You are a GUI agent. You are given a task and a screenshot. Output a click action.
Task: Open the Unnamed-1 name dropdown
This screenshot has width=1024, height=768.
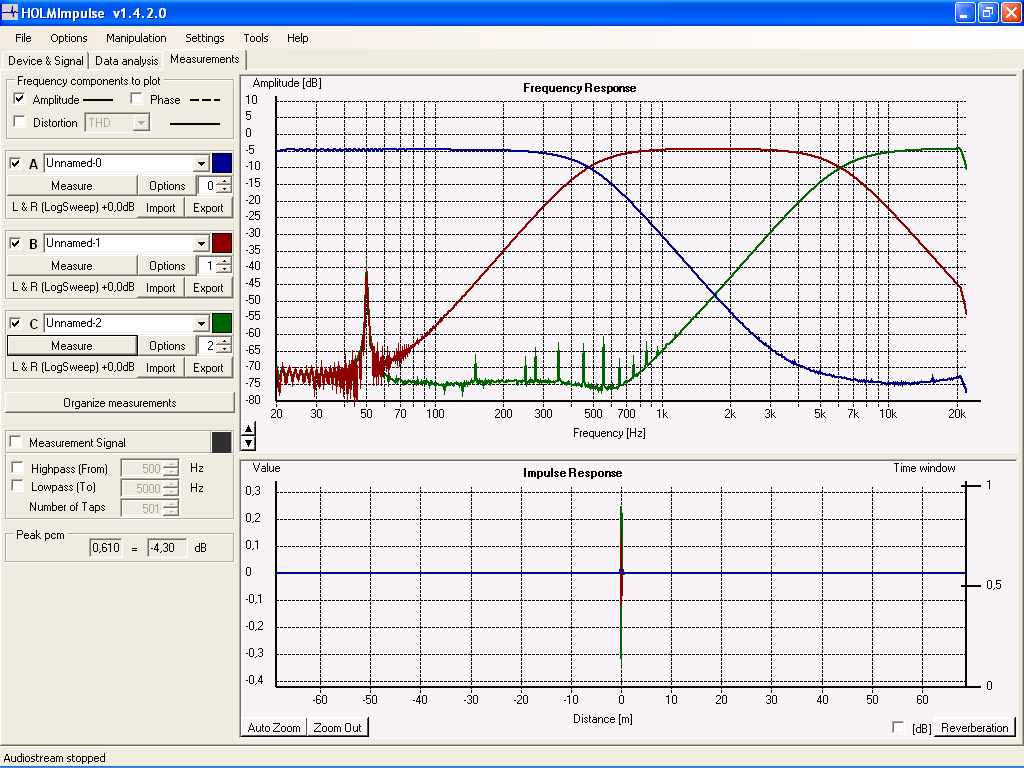click(x=201, y=244)
